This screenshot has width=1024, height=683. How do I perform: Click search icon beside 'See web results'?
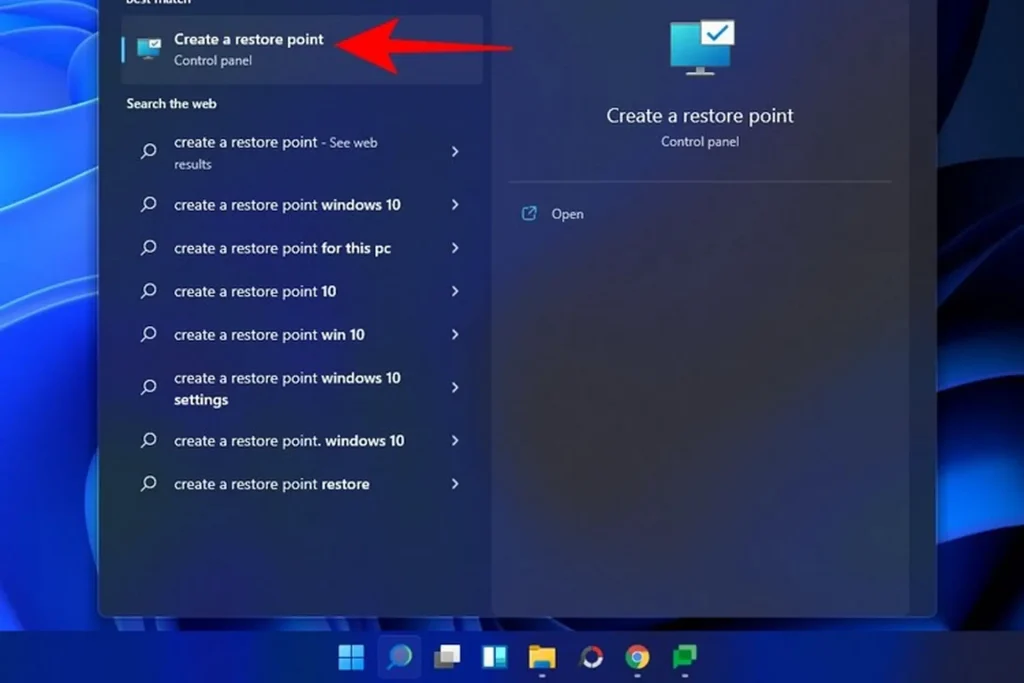[x=148, y=151]
